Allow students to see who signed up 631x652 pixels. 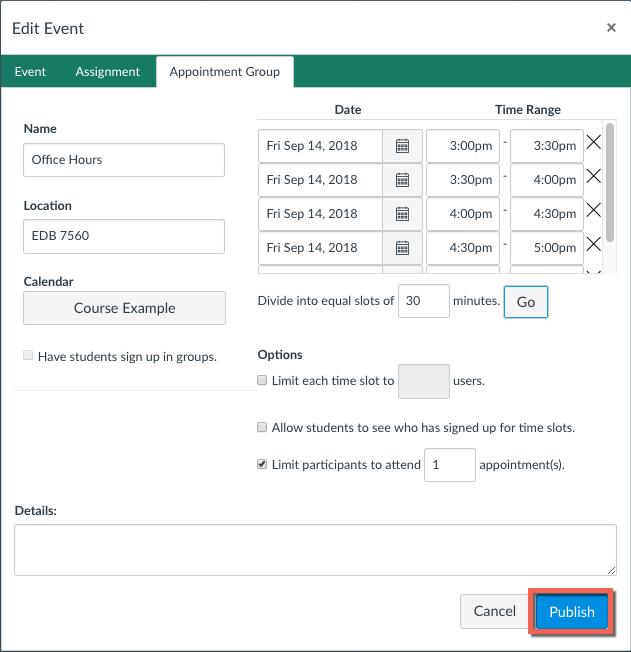263,427
